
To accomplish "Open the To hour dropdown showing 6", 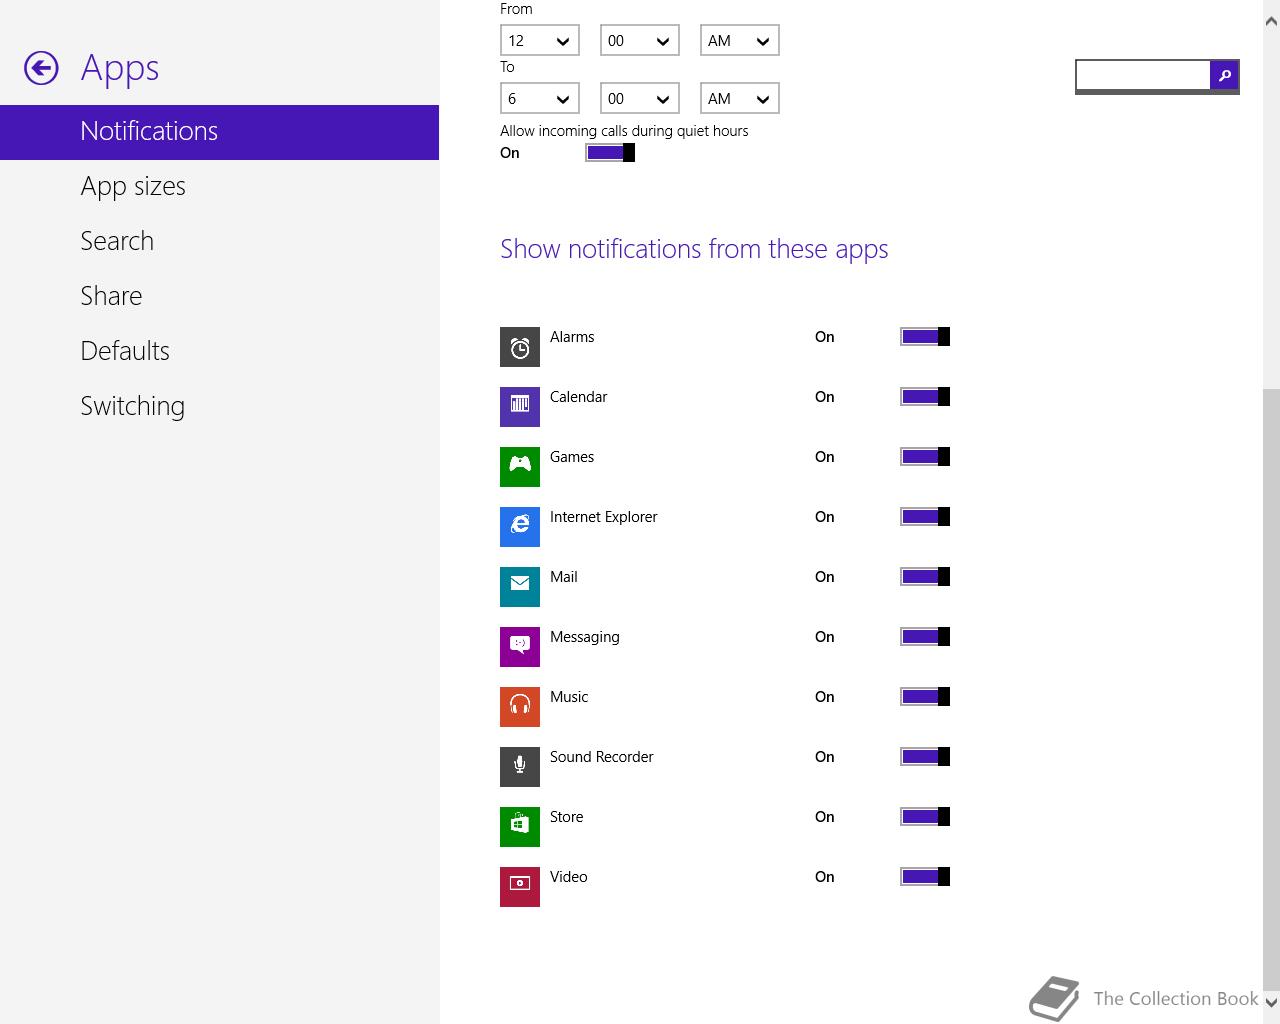I will pos(540,99).
